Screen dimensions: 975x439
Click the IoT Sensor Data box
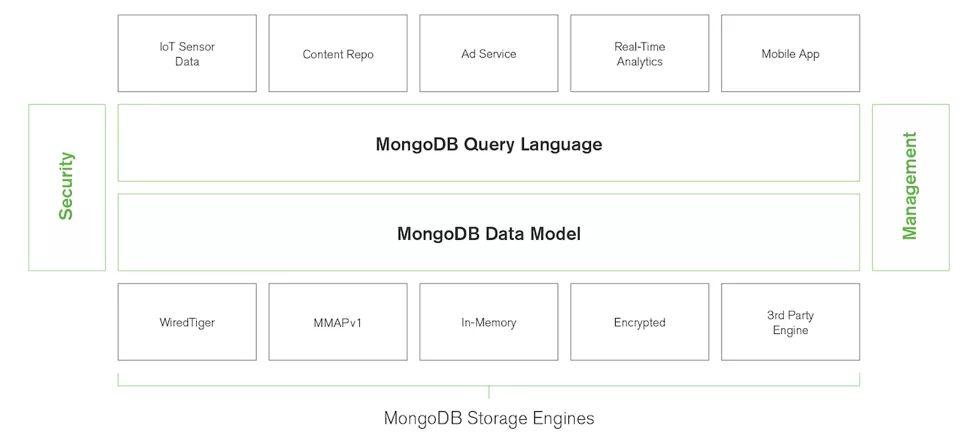pos(187,53)
